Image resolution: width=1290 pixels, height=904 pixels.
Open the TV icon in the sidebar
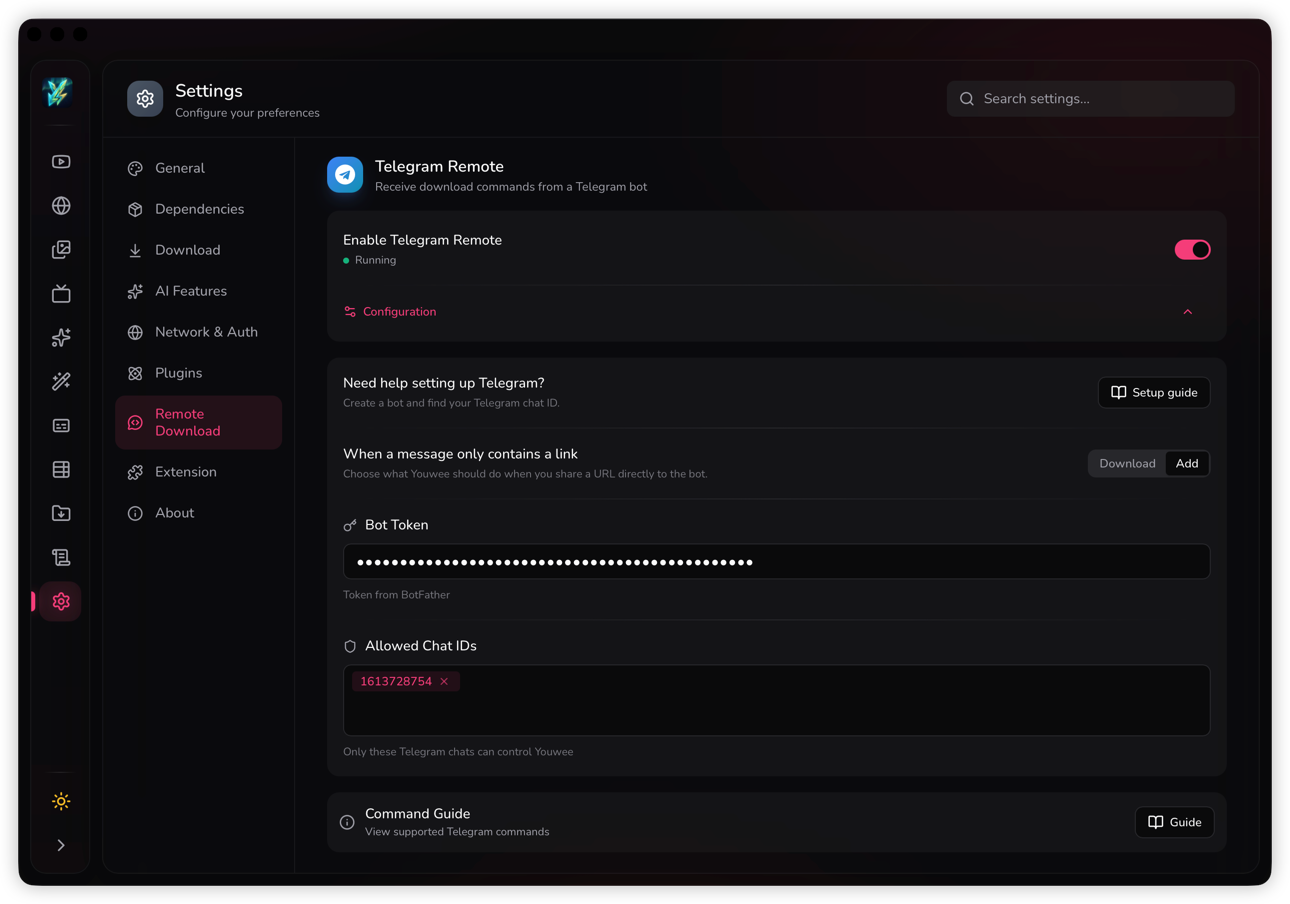click(x=61, y=293)
